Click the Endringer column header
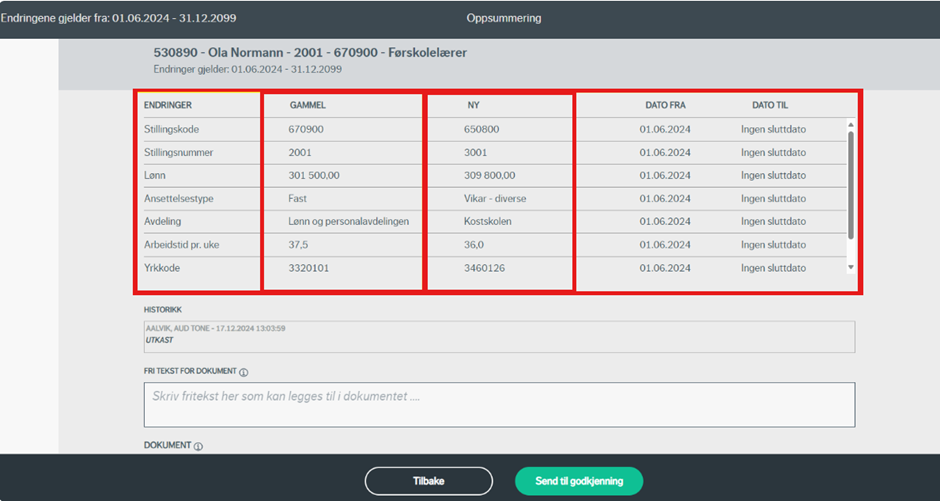This screenshot has height=501, width=940. pyautogui.click(x=168, y=105)
